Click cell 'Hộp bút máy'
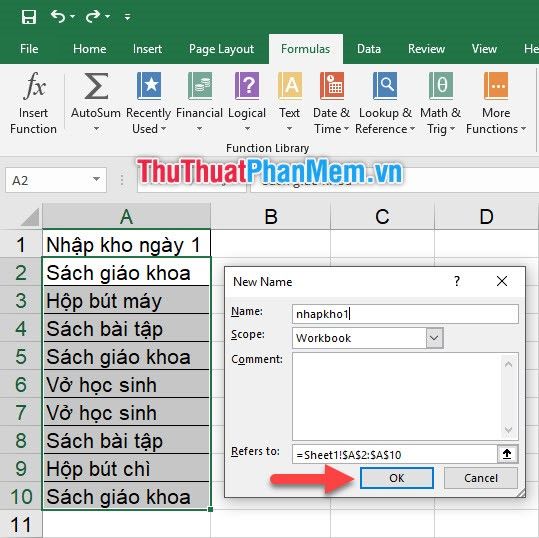Image resolution: width=539 pixels, height=538 pixels. tap(126, 300)
